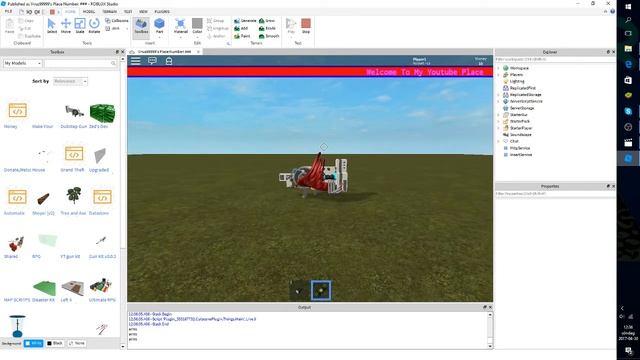Select the first hotbar tool slot
The height and width of the screenshot is (360, 640).
[299, 290]
